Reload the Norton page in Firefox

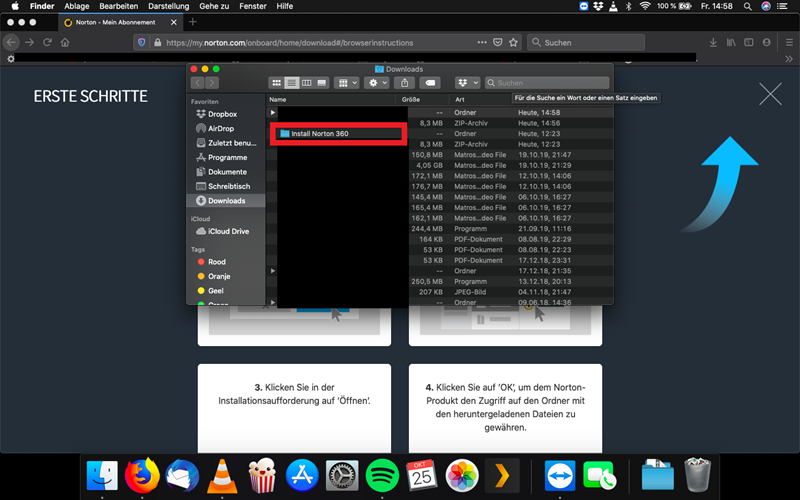47,42
